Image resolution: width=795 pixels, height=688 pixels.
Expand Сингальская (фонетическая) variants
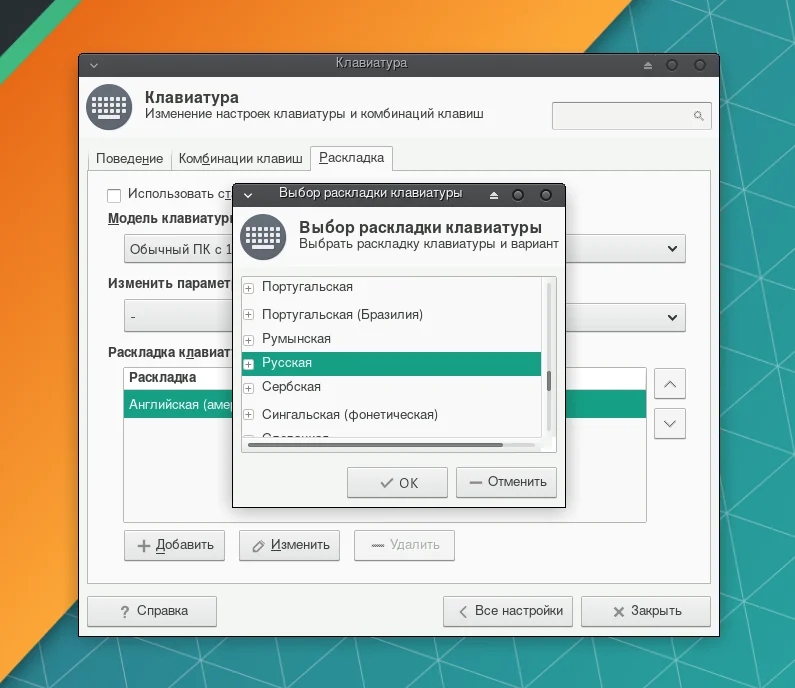pos(248,415)
